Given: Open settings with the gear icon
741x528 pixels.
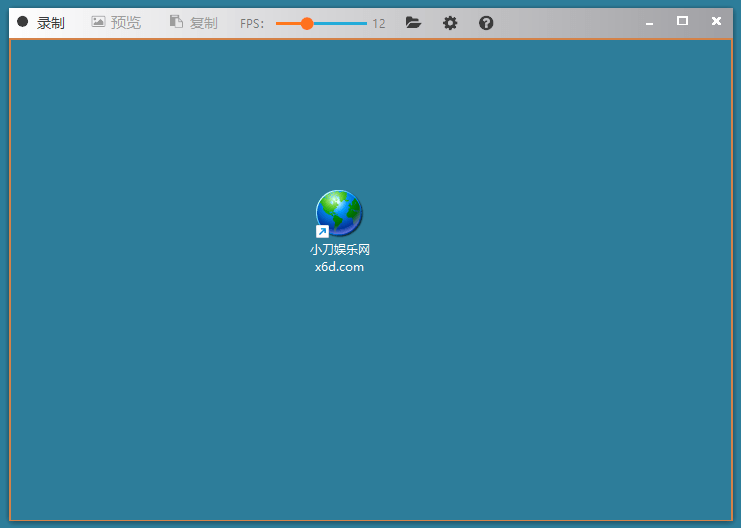Looking at the screenshot, I should [450, 22].
